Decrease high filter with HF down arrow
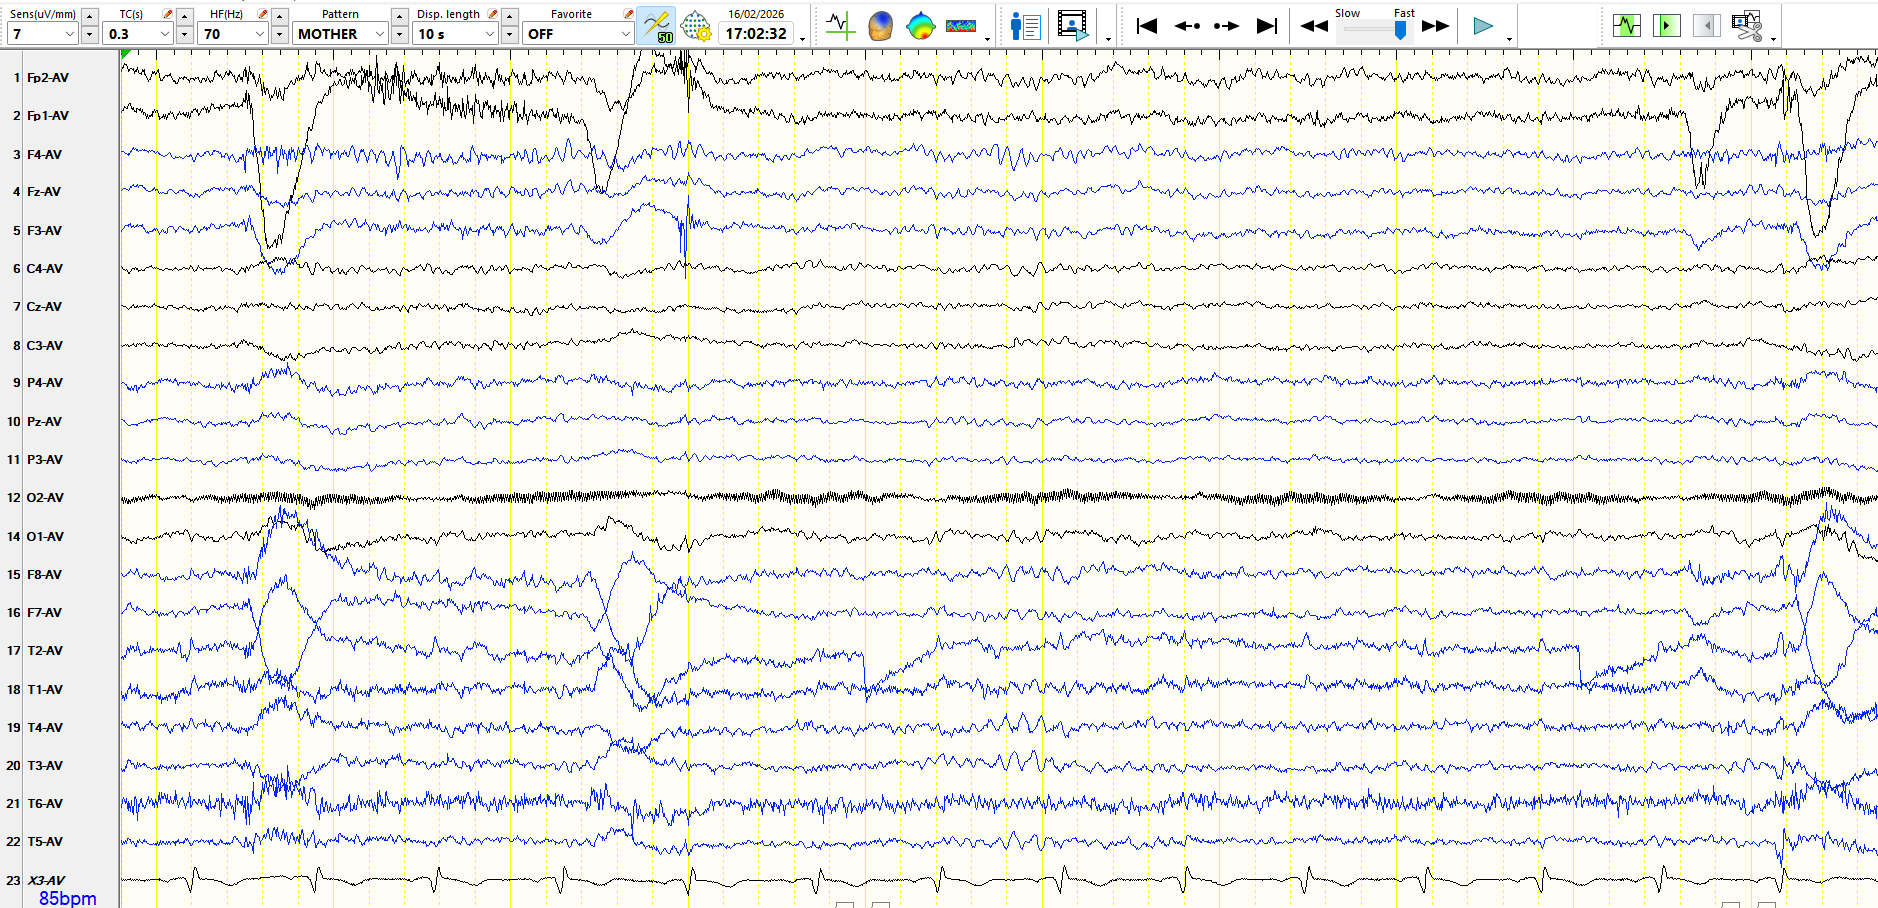 (x=279, y=34)
